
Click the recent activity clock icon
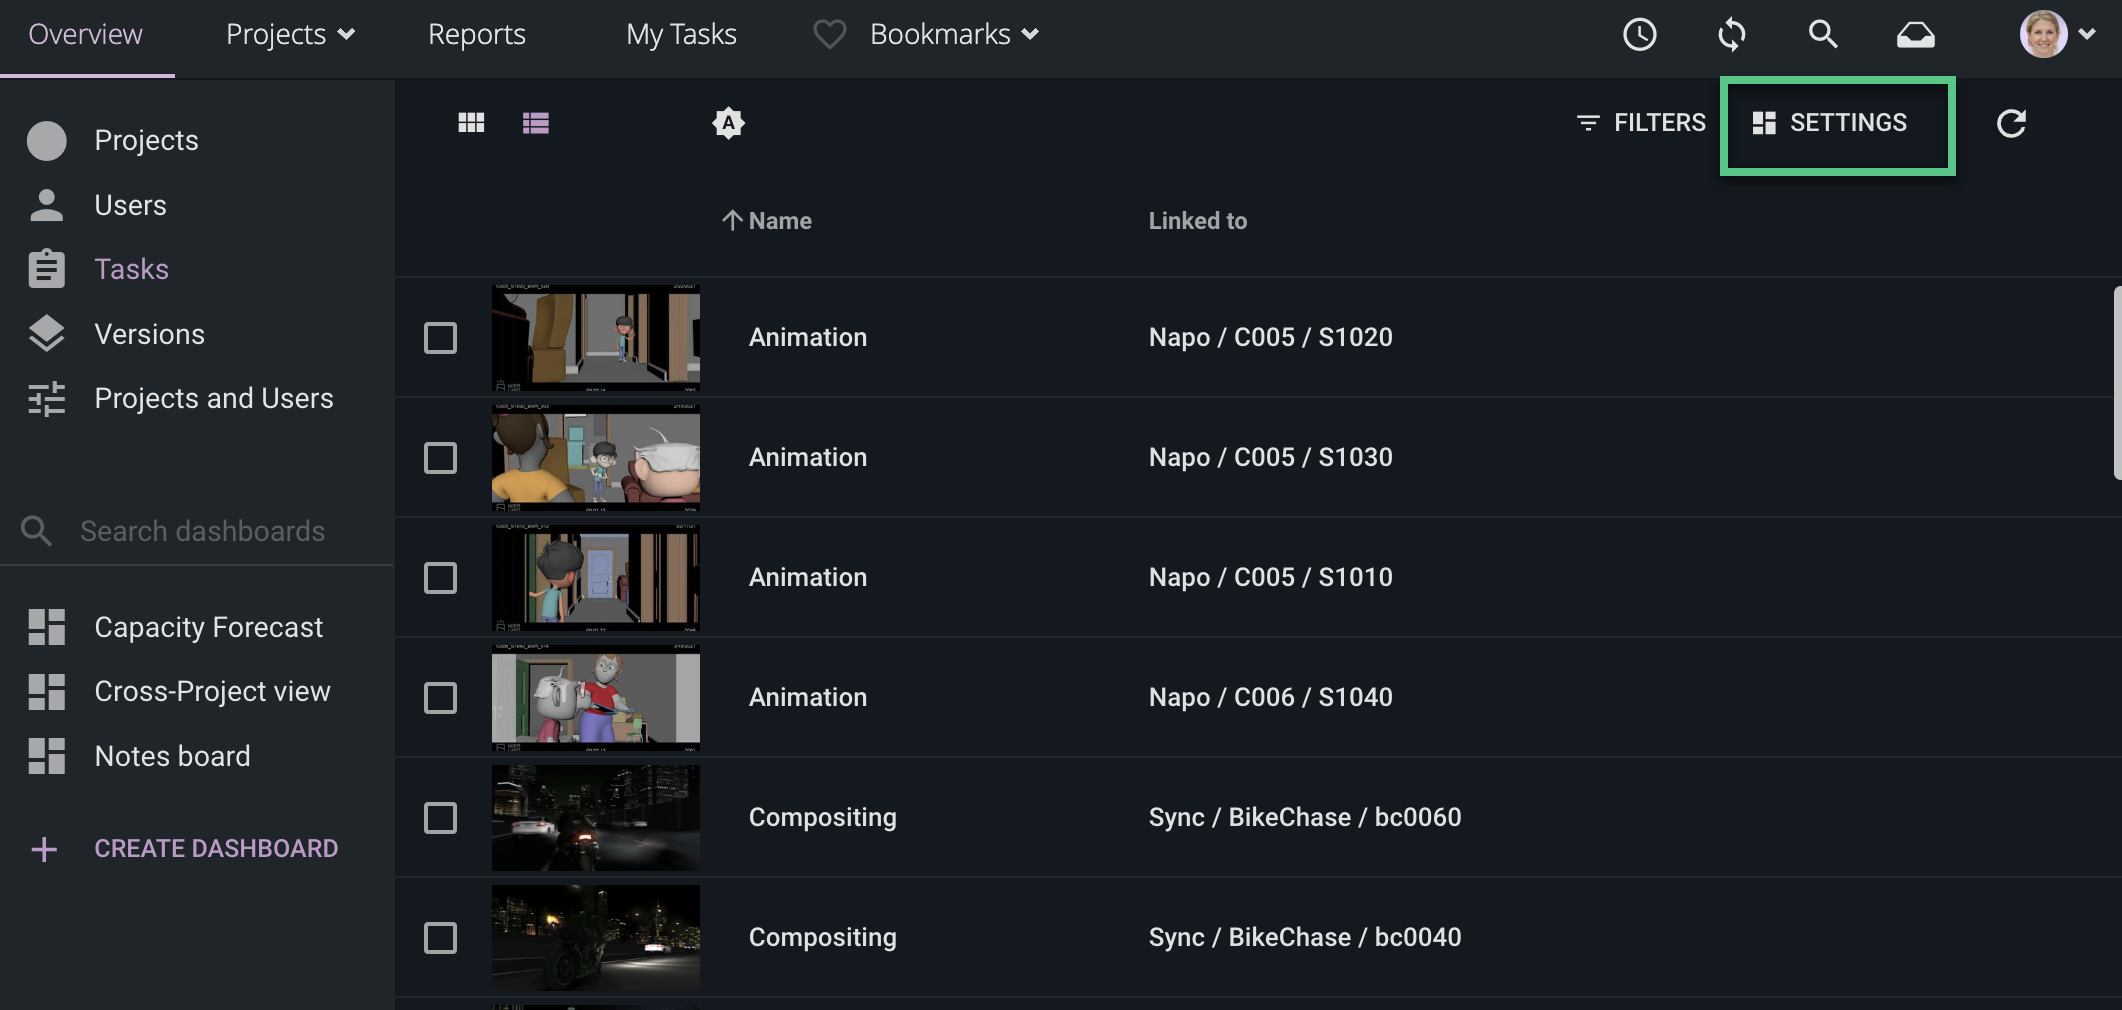[1639, 34]
